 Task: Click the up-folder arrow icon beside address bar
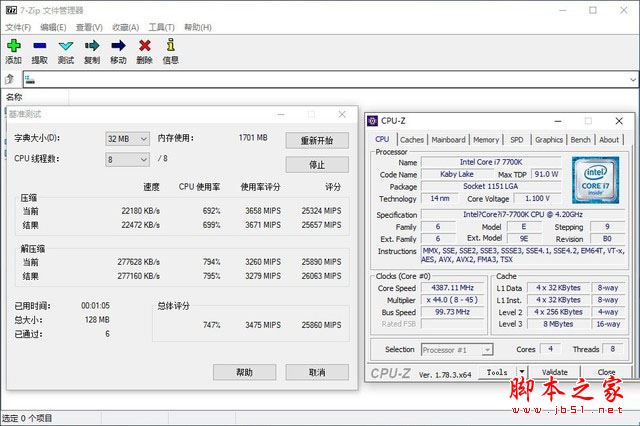click(10, 79)
